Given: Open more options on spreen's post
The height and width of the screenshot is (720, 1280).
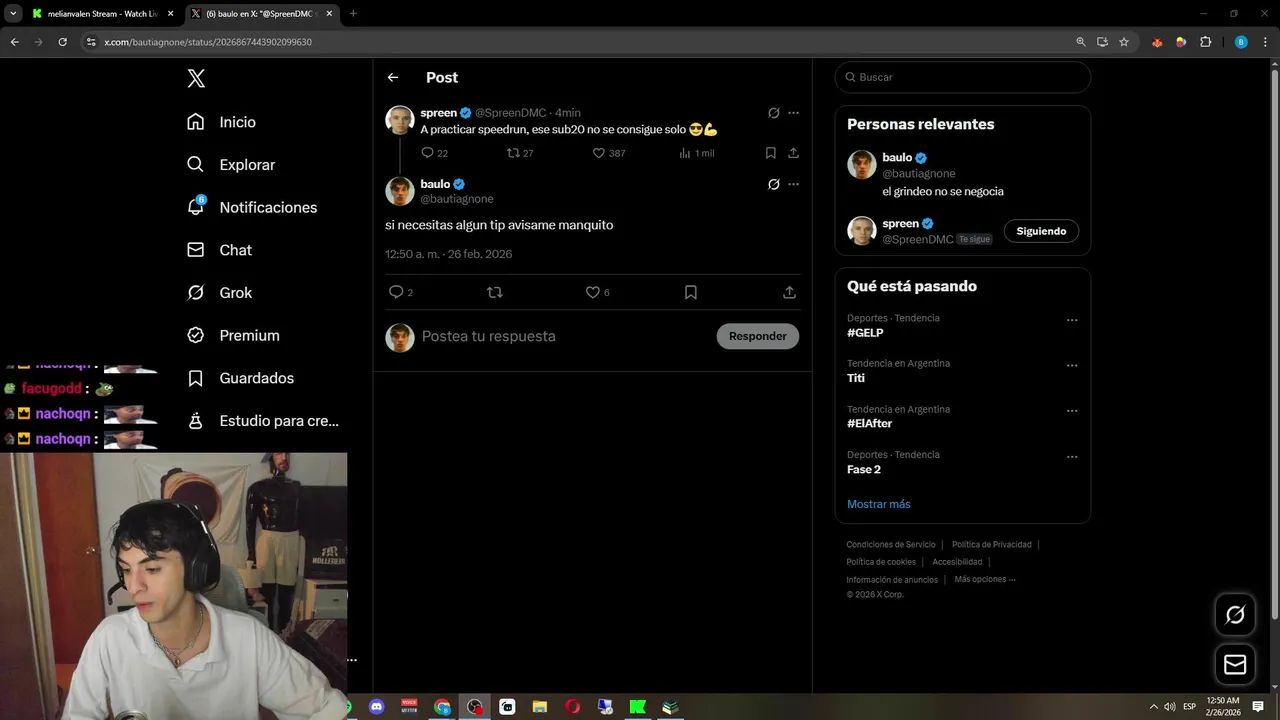Looking at the screenshot, I should 793,113.
